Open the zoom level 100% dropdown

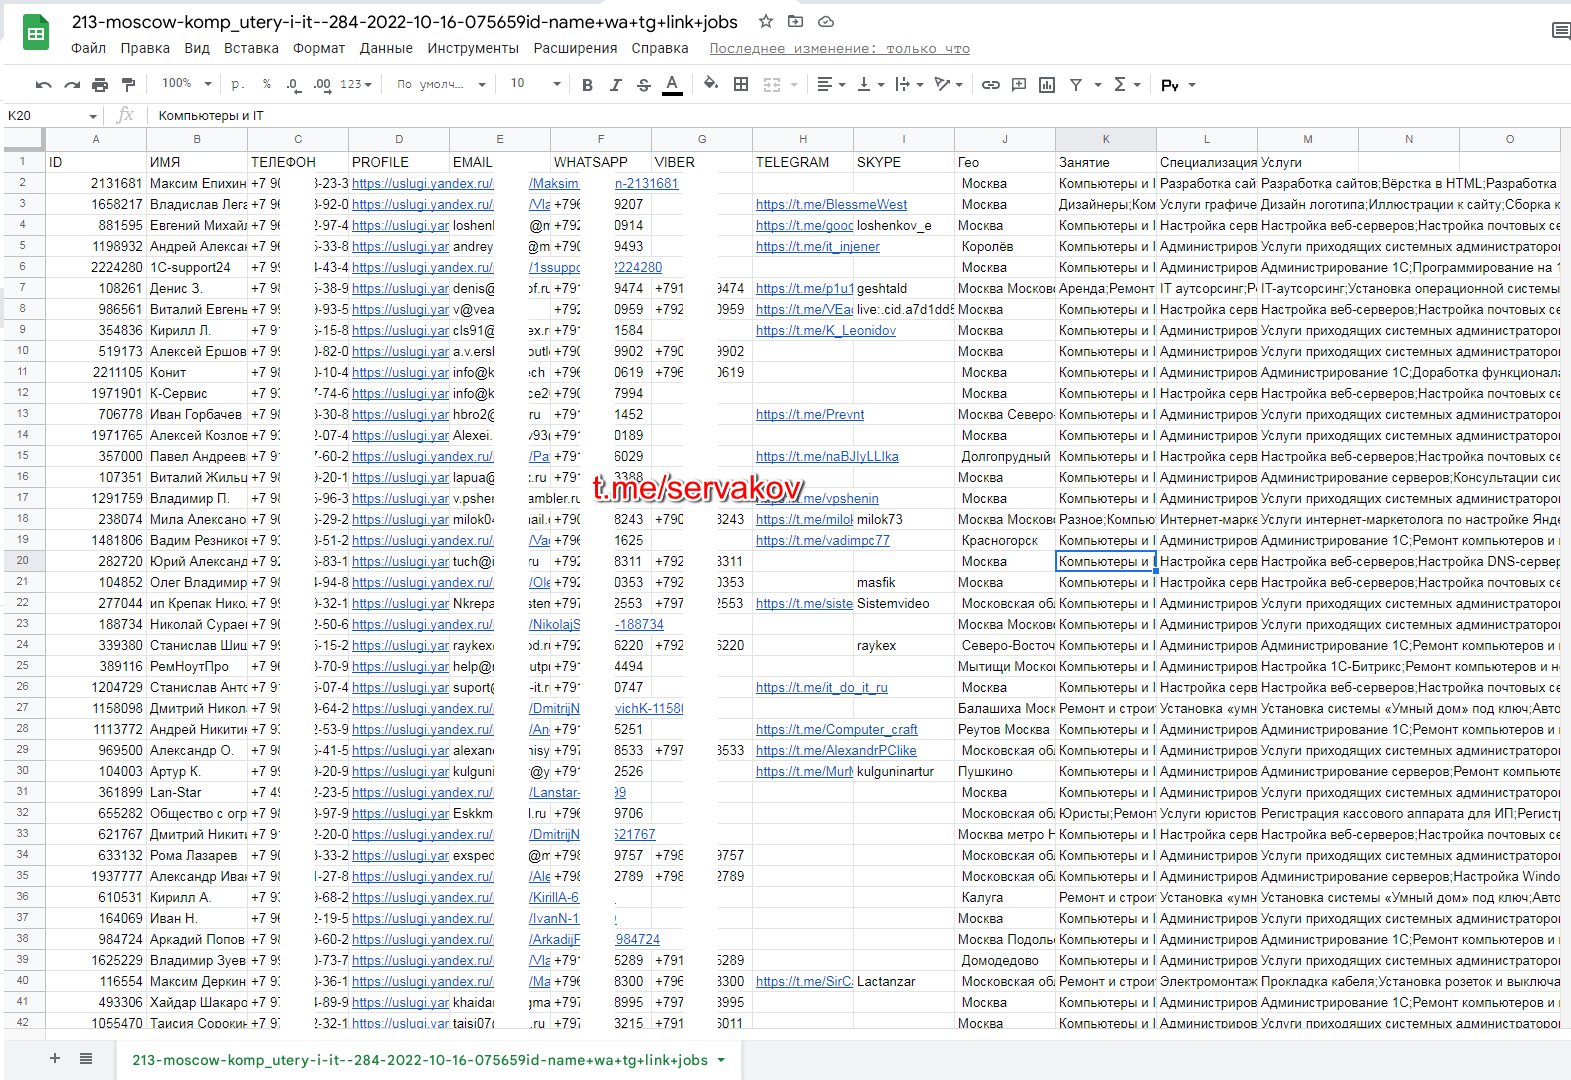coord(187,84)
